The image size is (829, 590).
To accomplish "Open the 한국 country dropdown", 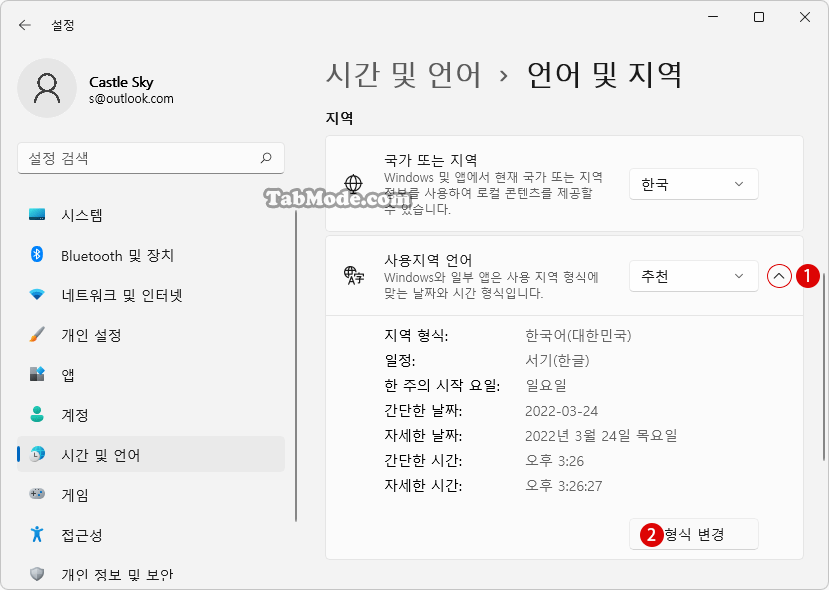I will (694, 184).
